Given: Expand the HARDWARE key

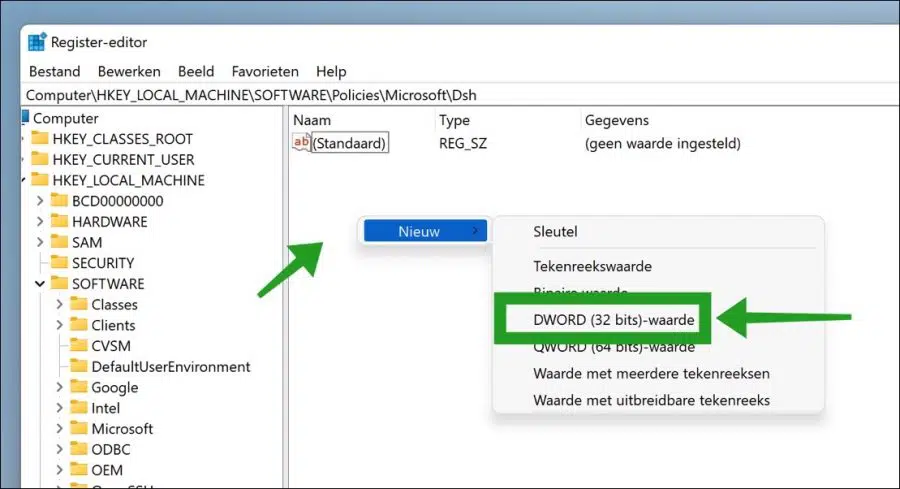Looking at the screenshot, I should click(x=40, y=222).
